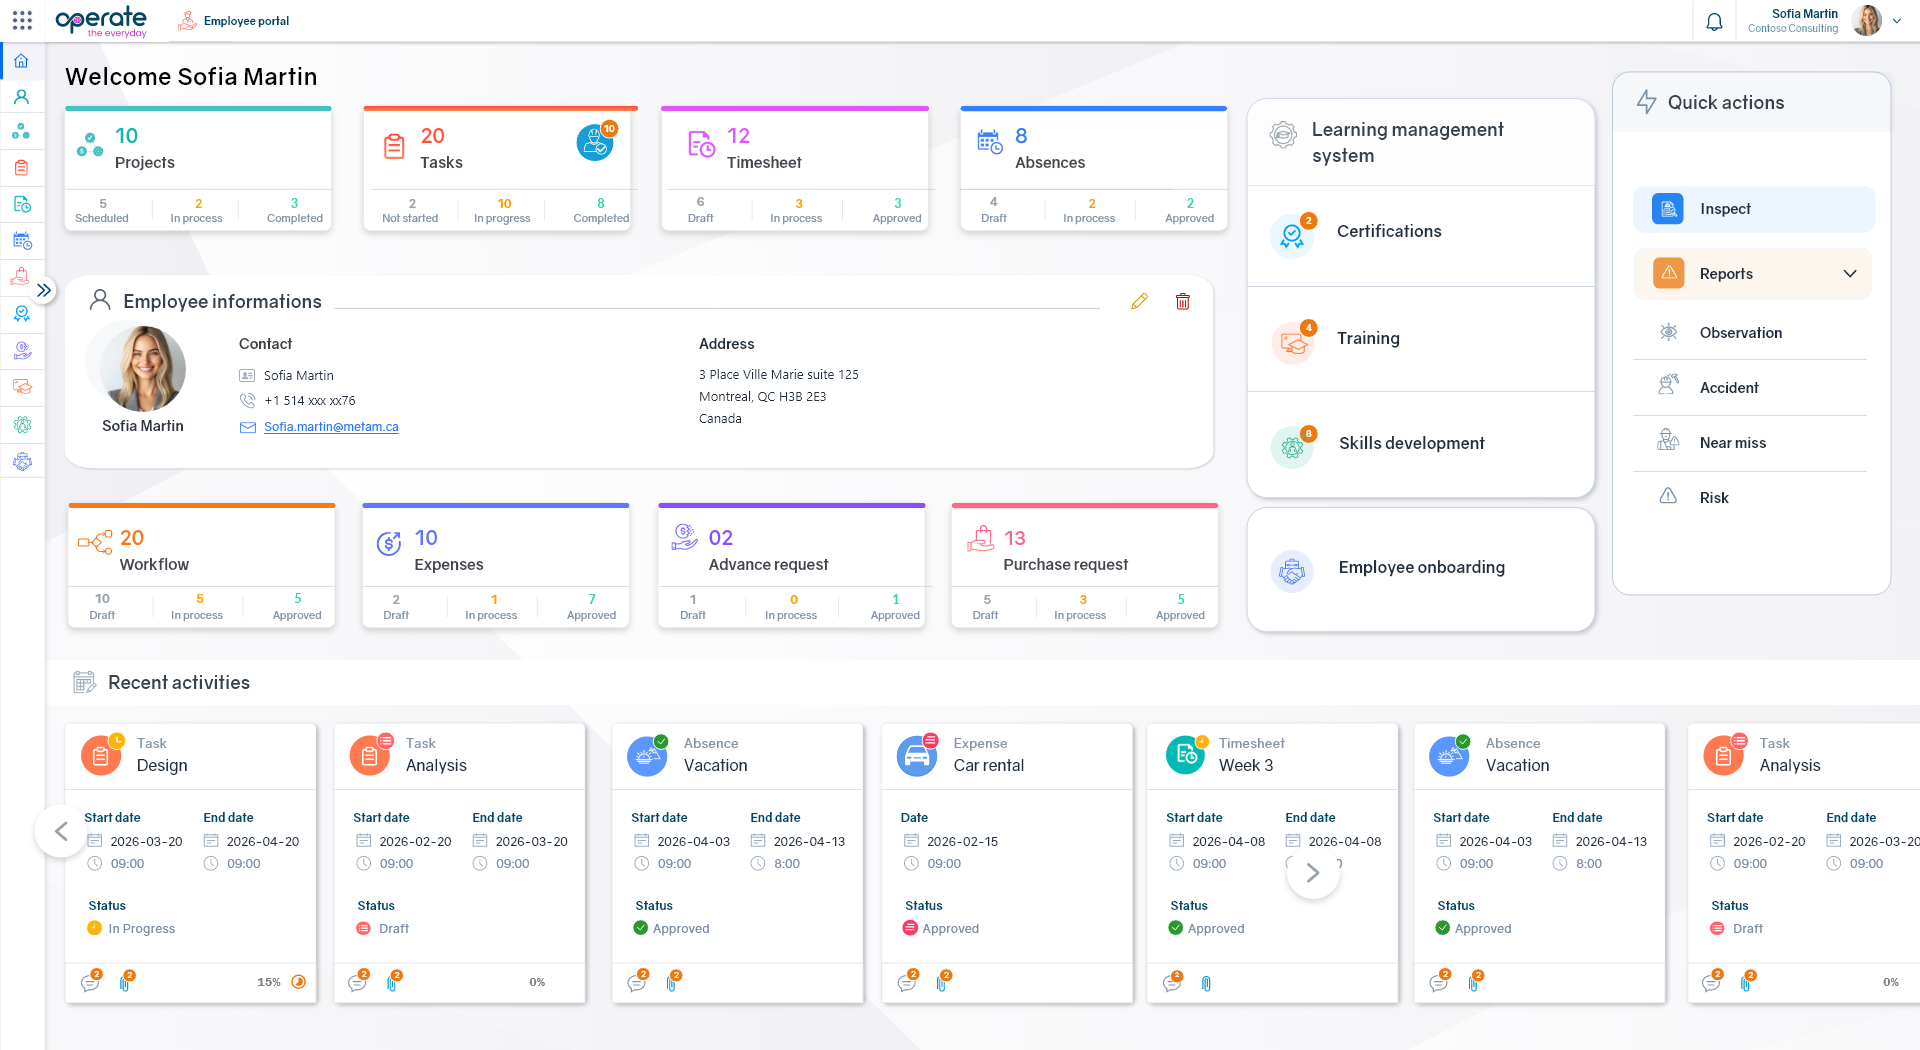Expand the Reports dropdown in Quick actions

tap(1850, 273)
